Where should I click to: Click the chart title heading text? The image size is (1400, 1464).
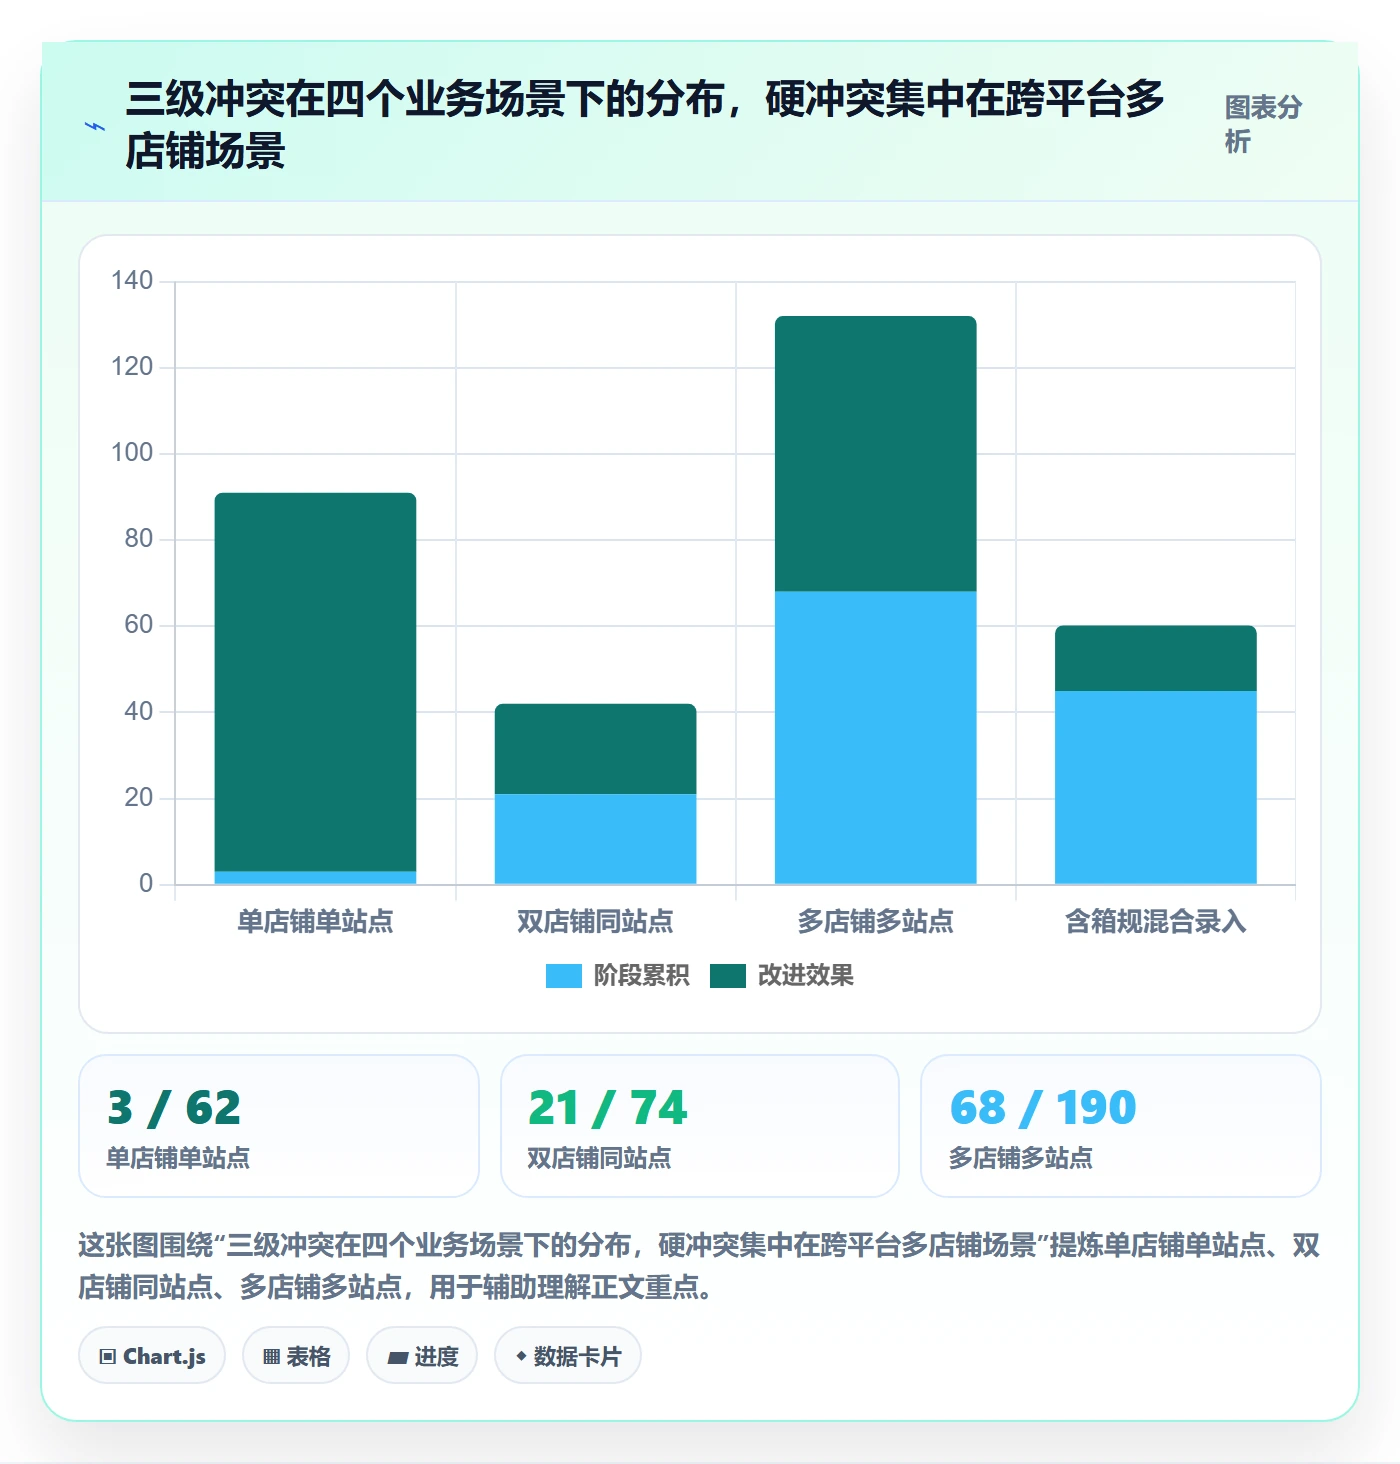(x=645, y=125)
